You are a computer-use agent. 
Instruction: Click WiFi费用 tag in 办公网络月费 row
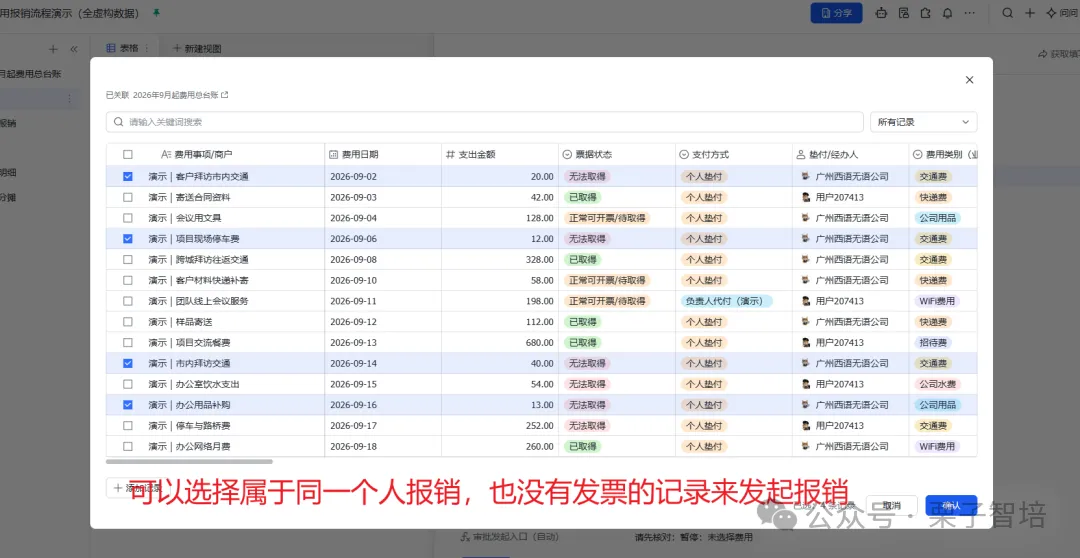coord(937,446)
